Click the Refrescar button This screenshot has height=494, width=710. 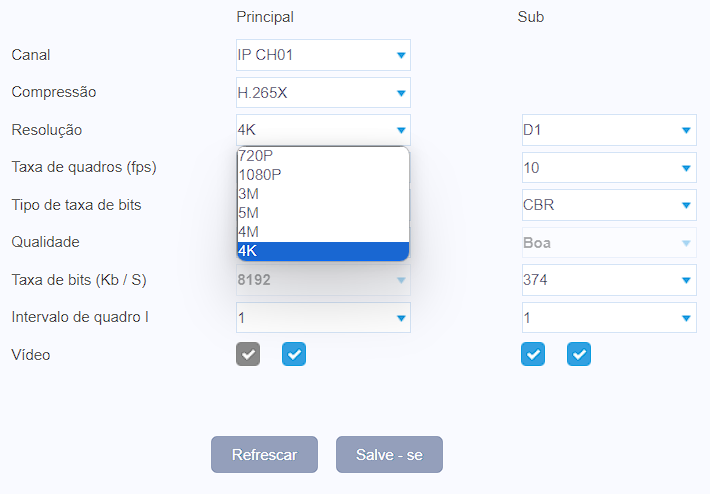[264, 455]
